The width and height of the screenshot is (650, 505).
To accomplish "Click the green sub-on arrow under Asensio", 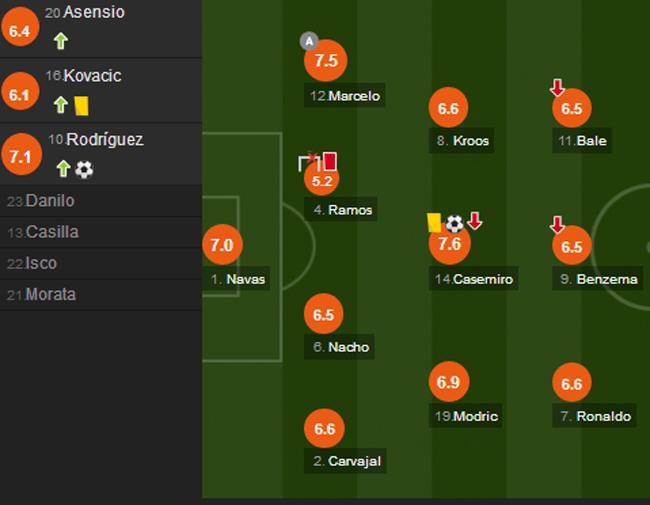I will [61, 41].
